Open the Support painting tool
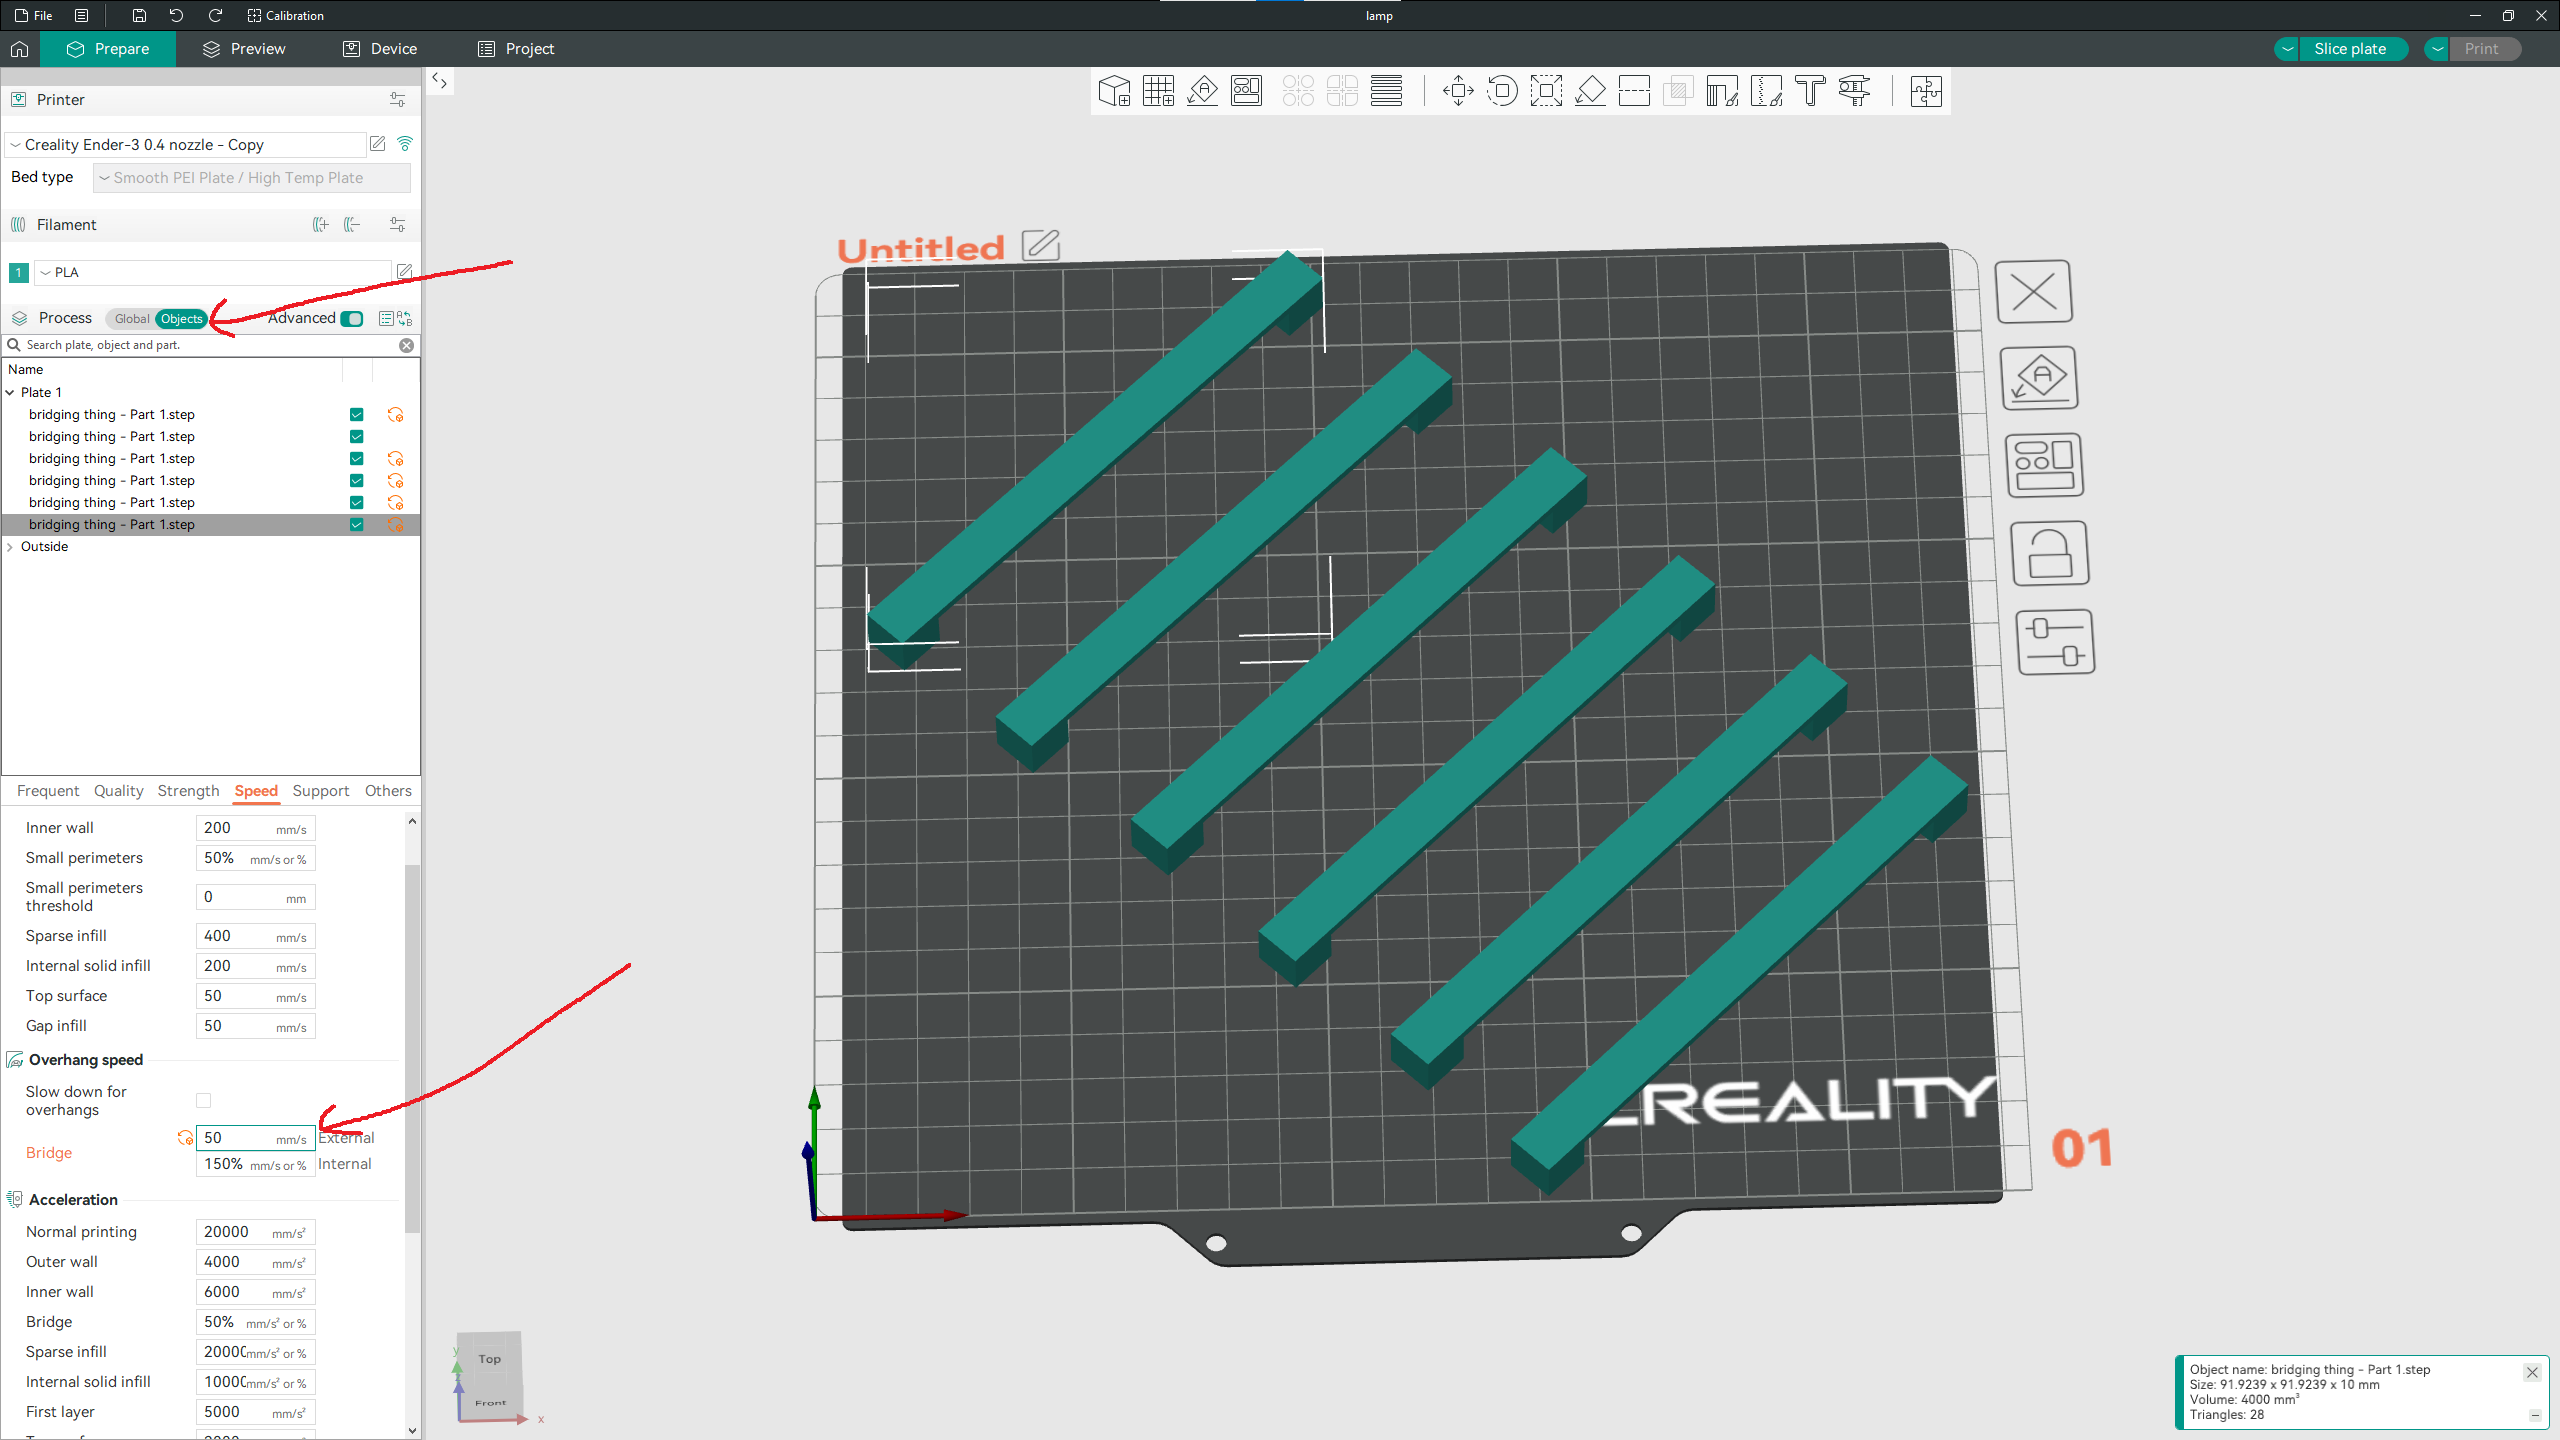Viewport: 2560px width, 1440px height. click(1722, 91)
